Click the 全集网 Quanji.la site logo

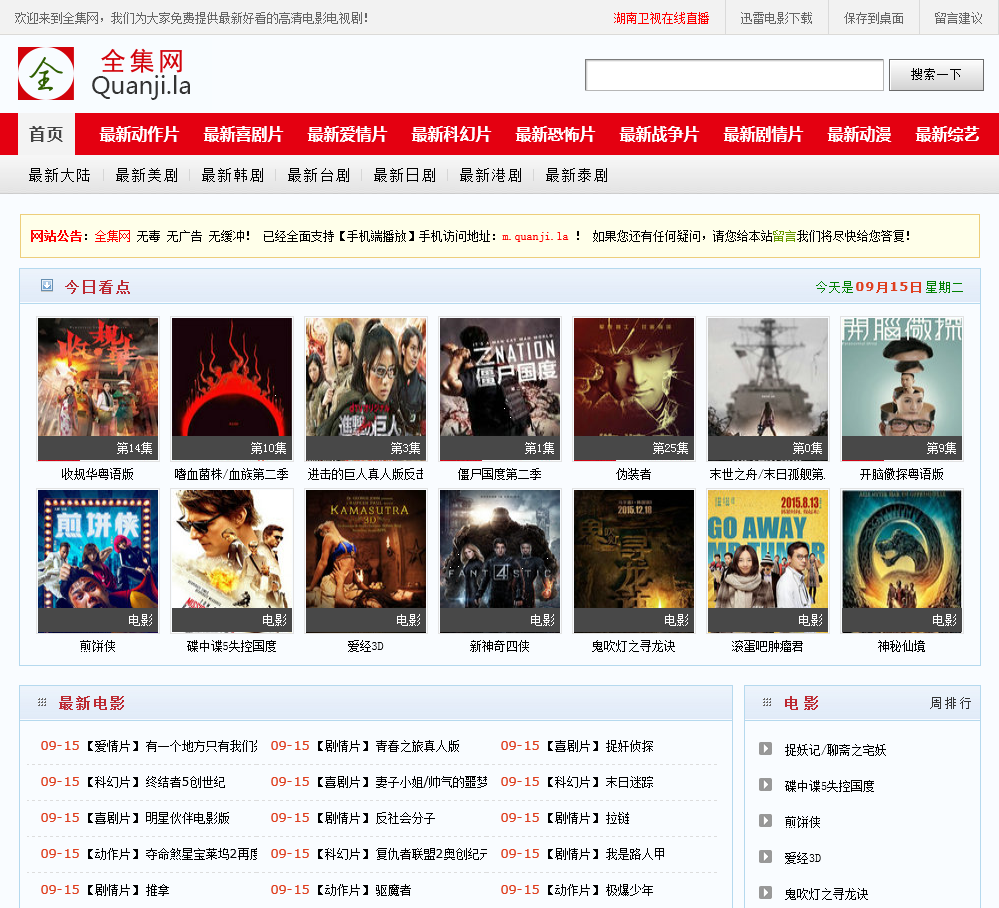pos(104,74)
